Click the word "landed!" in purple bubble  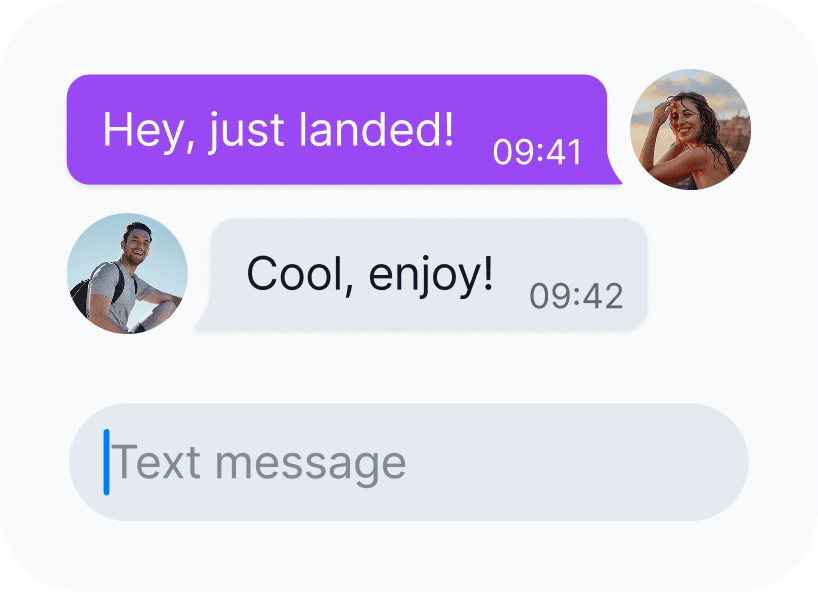(x=376, y=129)
